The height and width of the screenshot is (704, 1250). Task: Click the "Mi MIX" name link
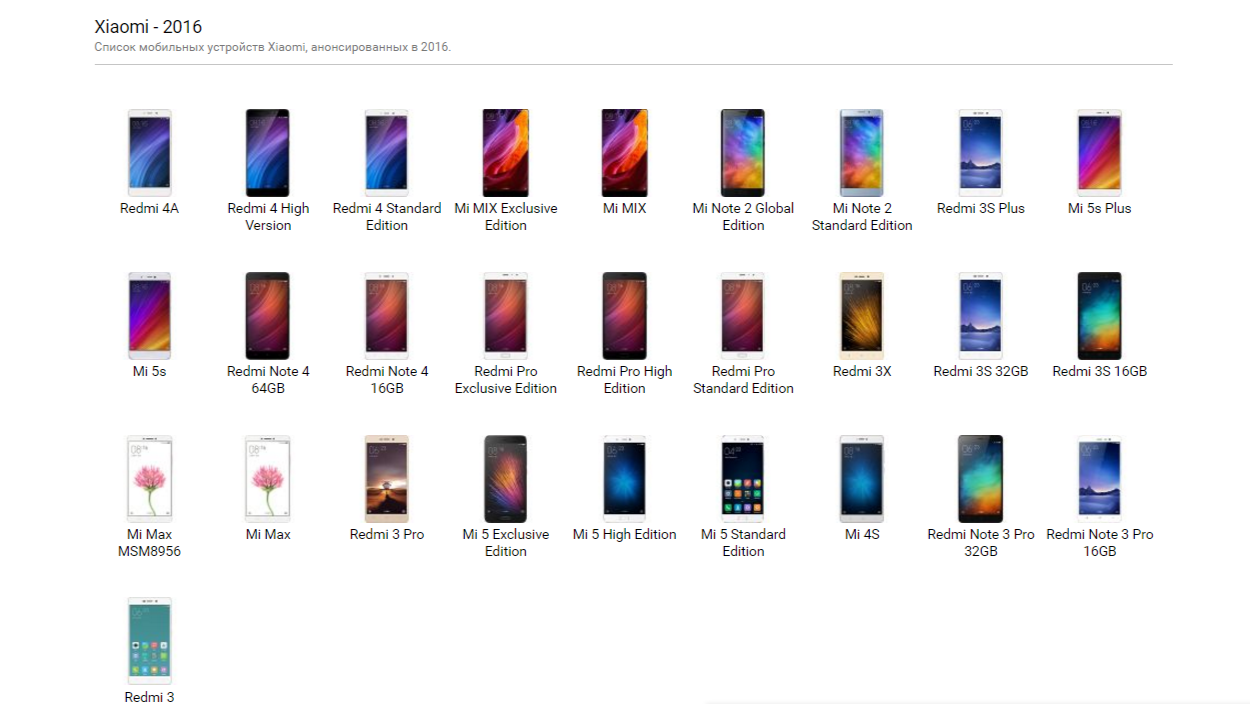[x=625, y=209]
